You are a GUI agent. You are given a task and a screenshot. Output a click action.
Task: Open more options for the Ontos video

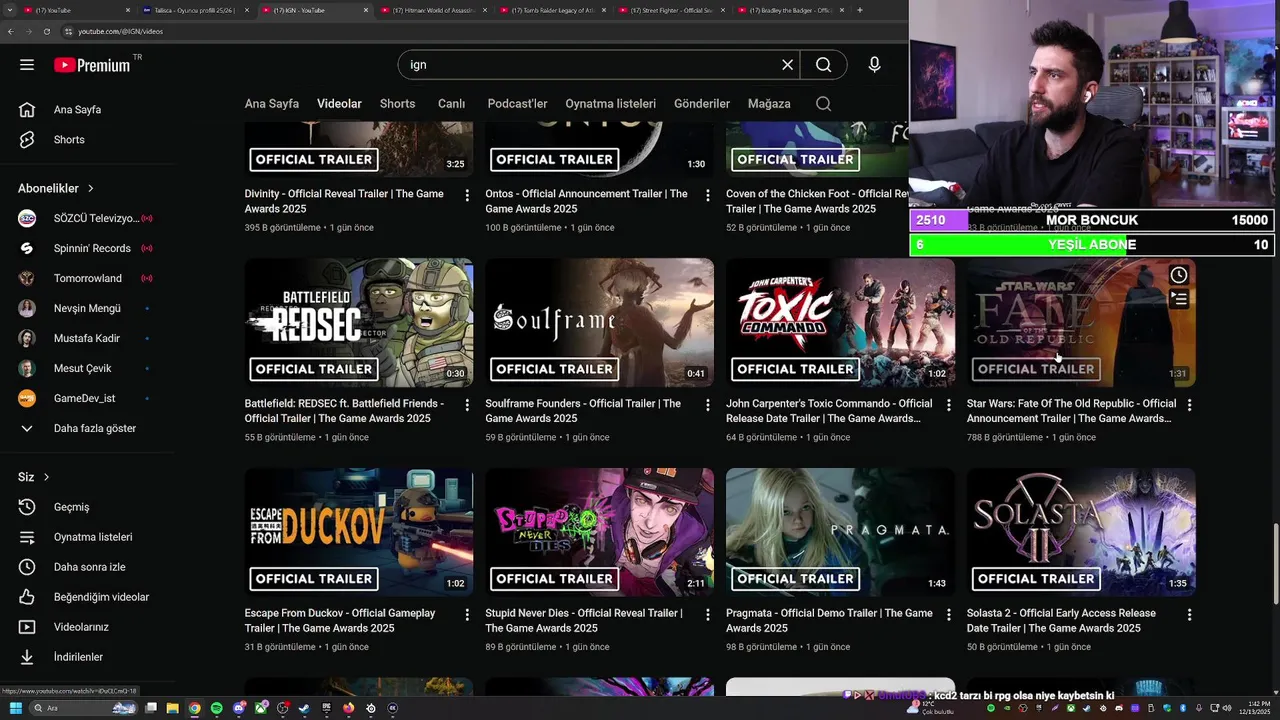708,195
